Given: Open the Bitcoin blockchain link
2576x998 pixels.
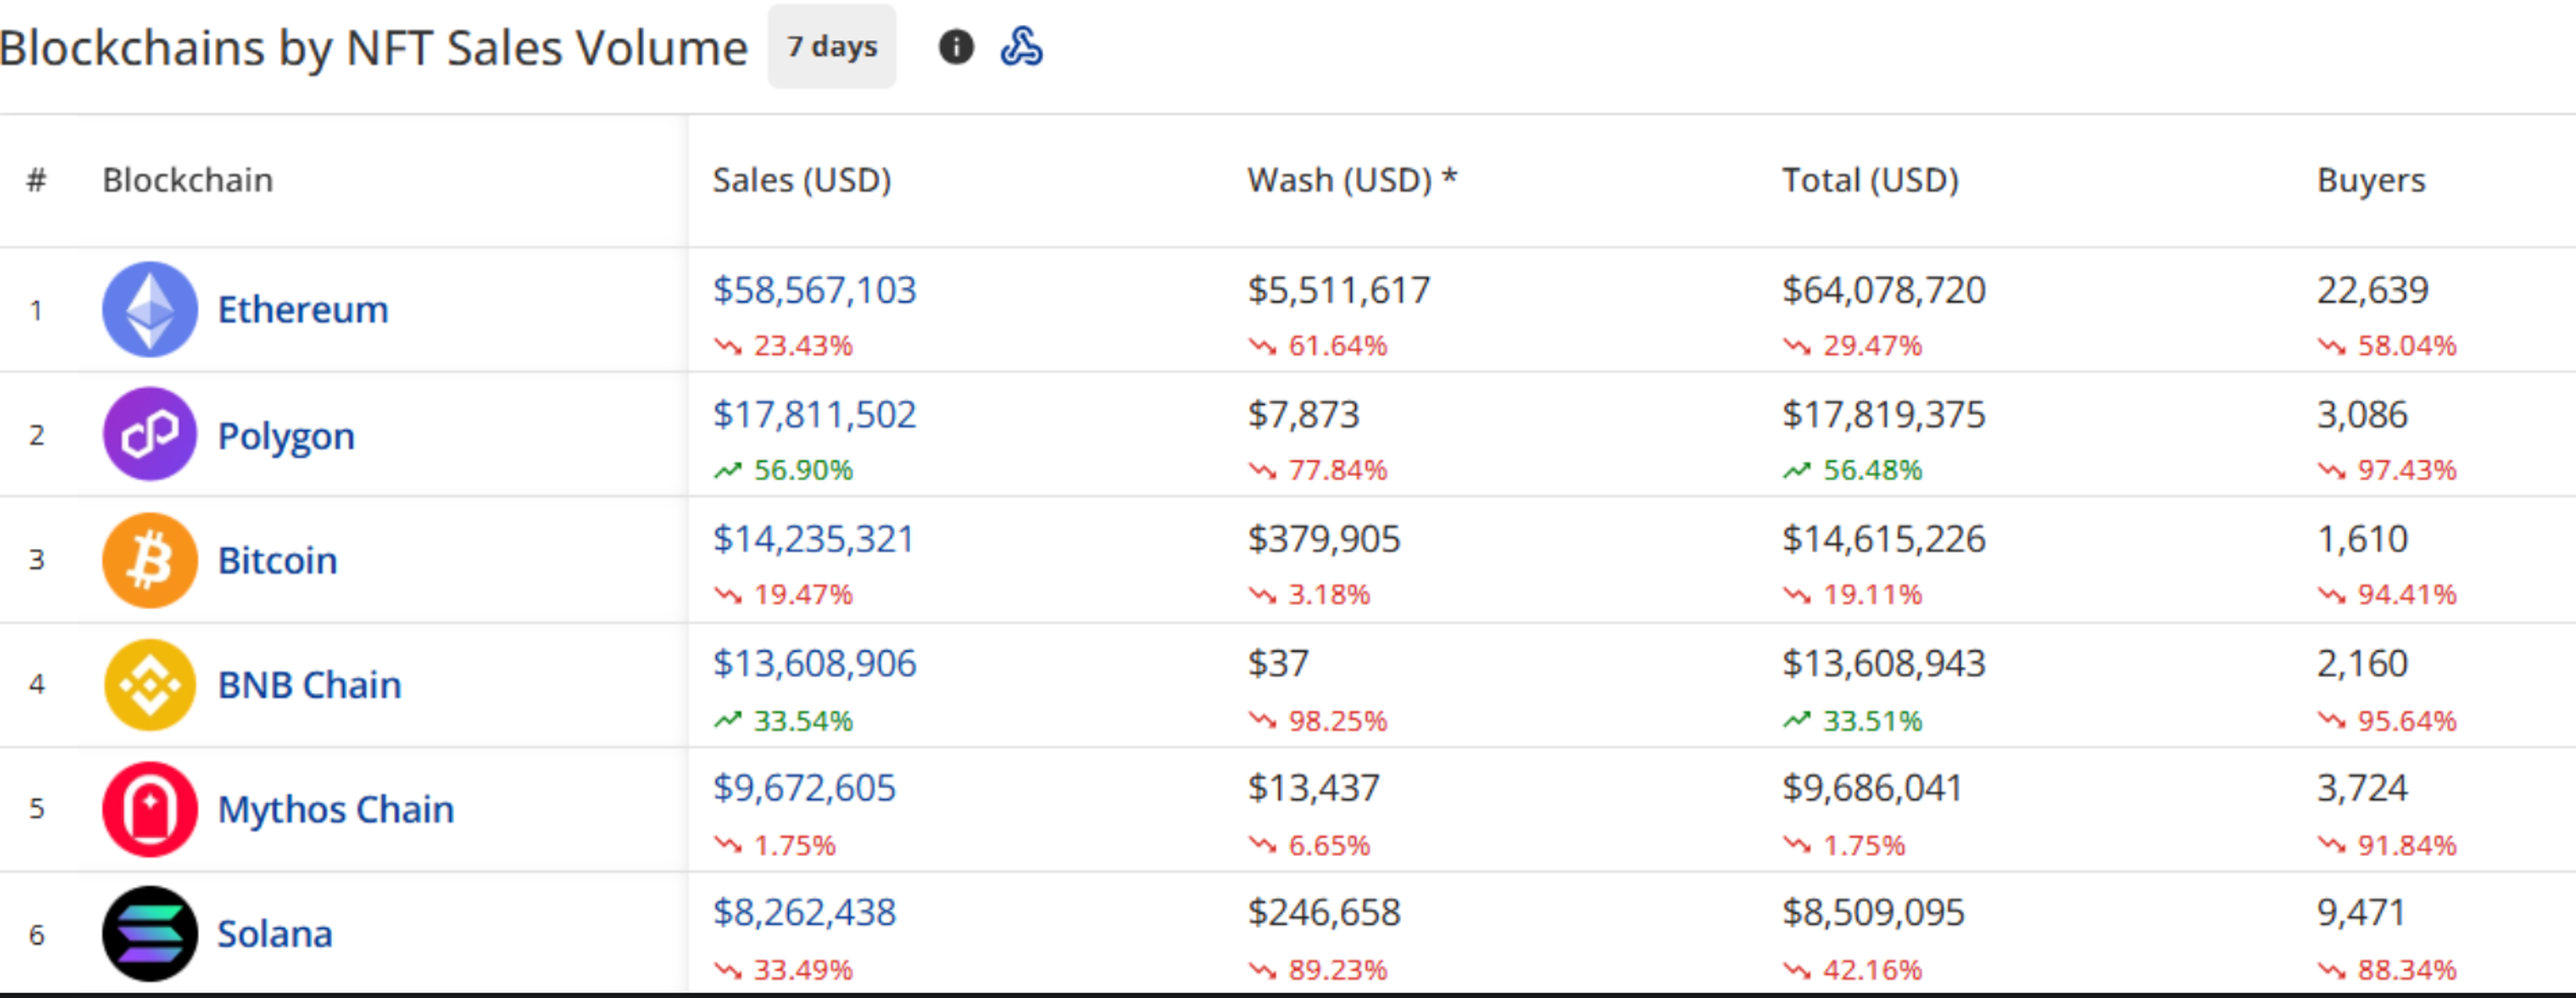Looking at the screenshot, I should (277, 560).
